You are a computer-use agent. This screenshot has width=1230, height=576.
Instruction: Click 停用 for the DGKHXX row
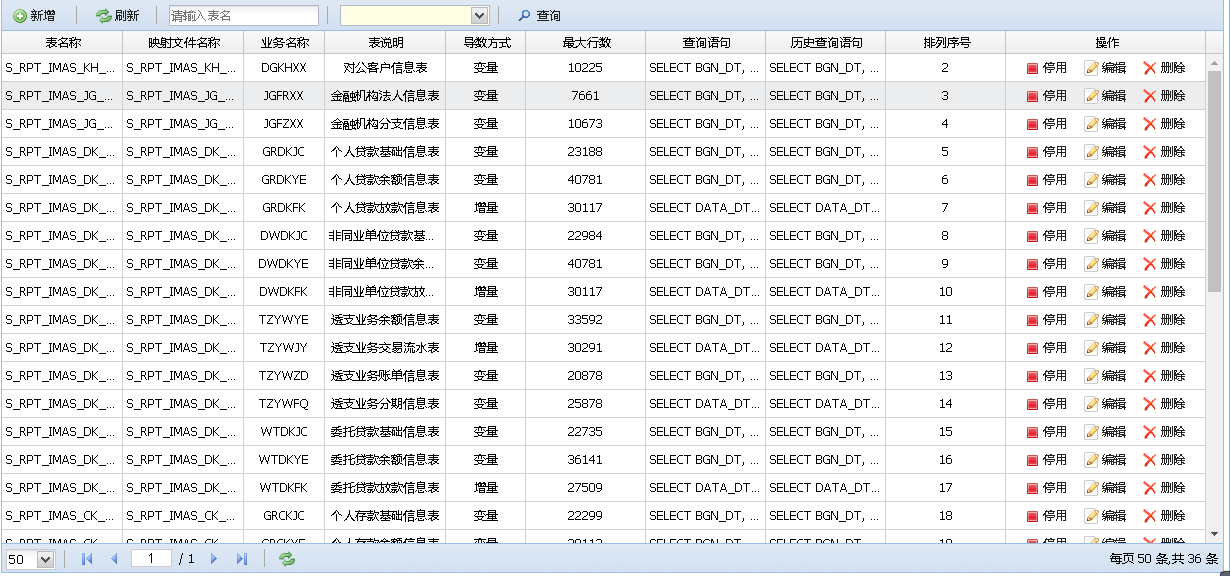click(1046, 68)
